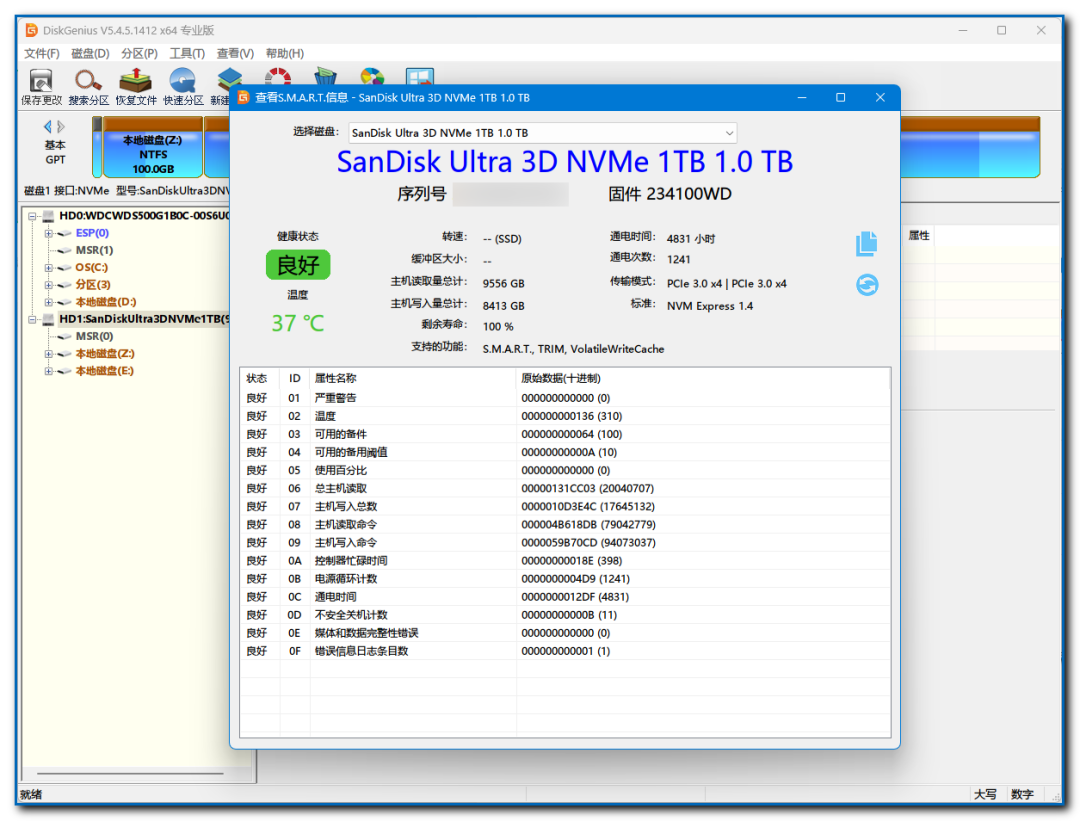Click the 固件 234100WD firmware text
The image size is (1080, 821).
669,194
